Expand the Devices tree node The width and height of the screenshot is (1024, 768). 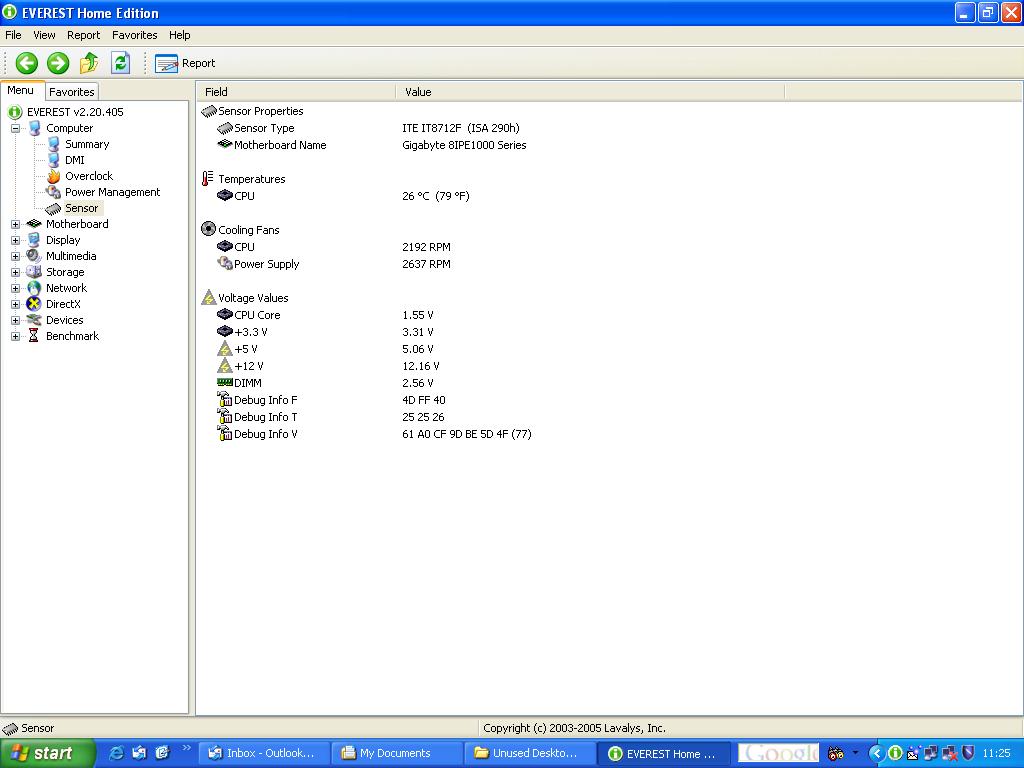coord(16,321)
